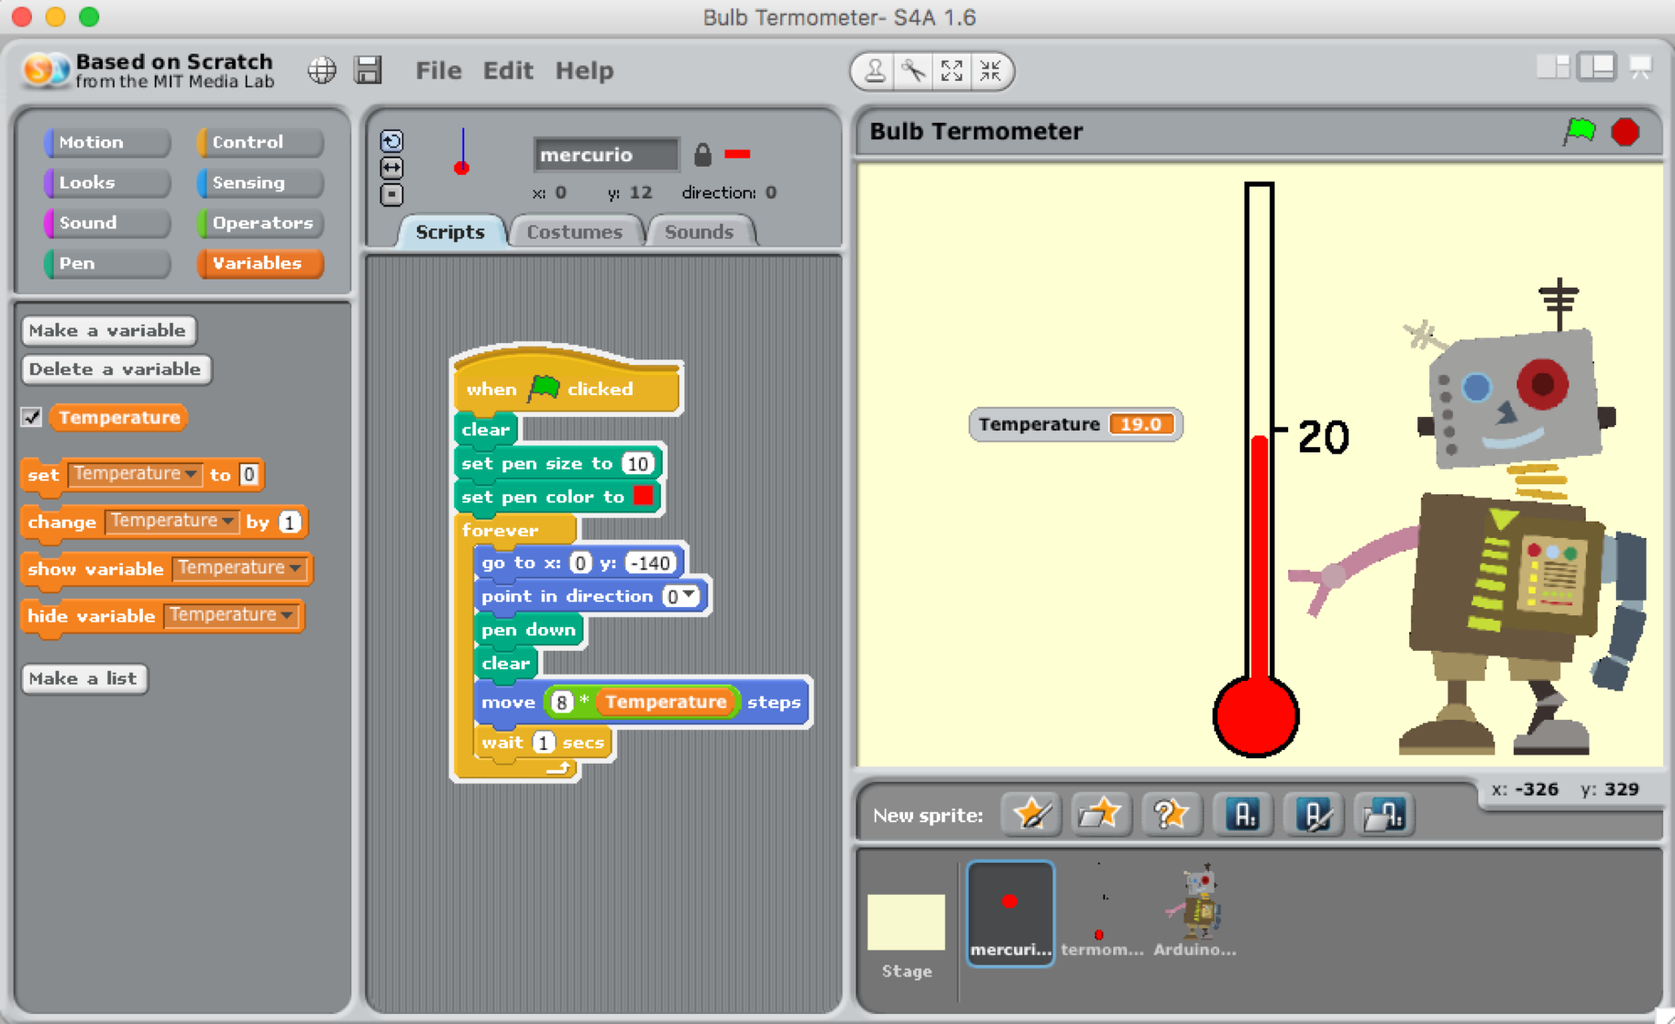Start the project with the green flag
The width and height of the screenshot is (1675, 1024).
click(1582, 130)
